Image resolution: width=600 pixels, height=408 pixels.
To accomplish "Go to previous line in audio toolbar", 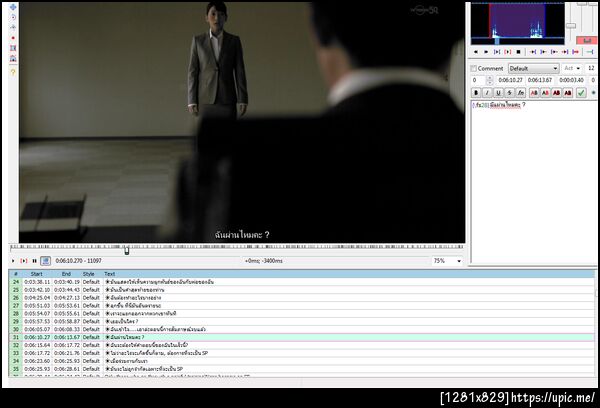I will (476, 52).
